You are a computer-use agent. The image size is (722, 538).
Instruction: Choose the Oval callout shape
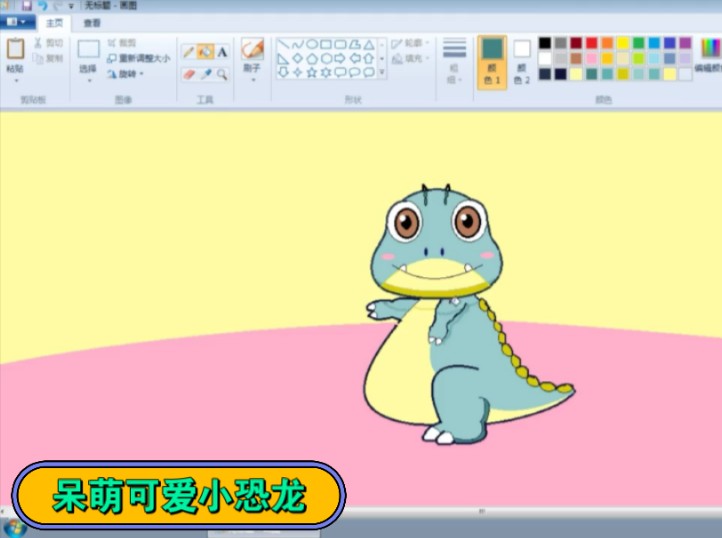point(355,72)
